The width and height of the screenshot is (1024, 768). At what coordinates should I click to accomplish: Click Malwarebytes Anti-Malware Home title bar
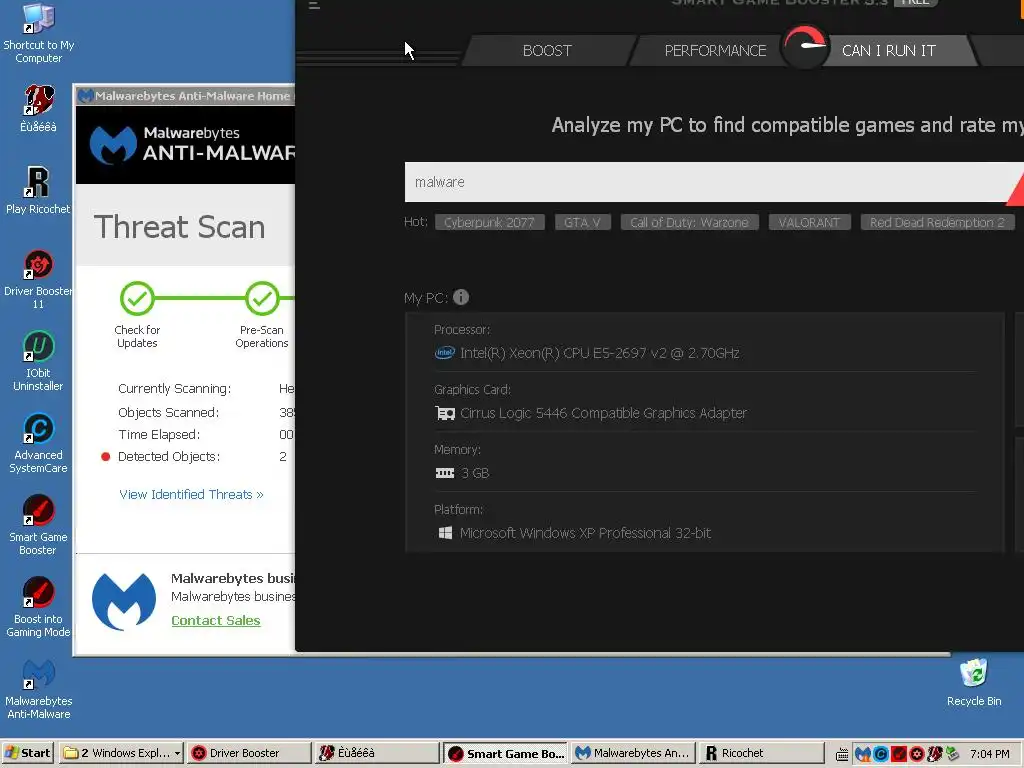click(x=185, y=96)
